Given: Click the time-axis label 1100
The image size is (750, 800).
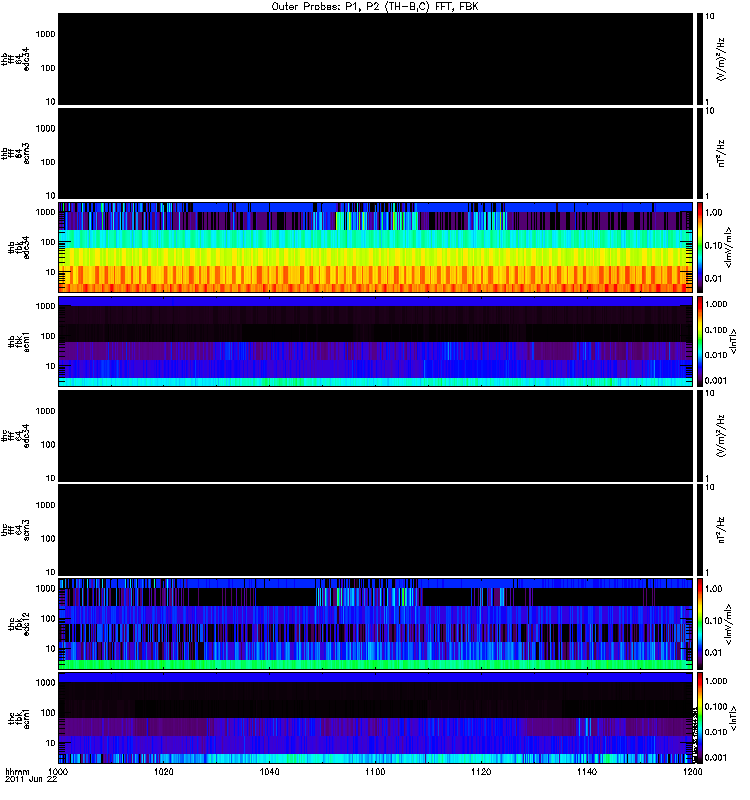Looking at the screenshot, I should [x=375, y=771].
